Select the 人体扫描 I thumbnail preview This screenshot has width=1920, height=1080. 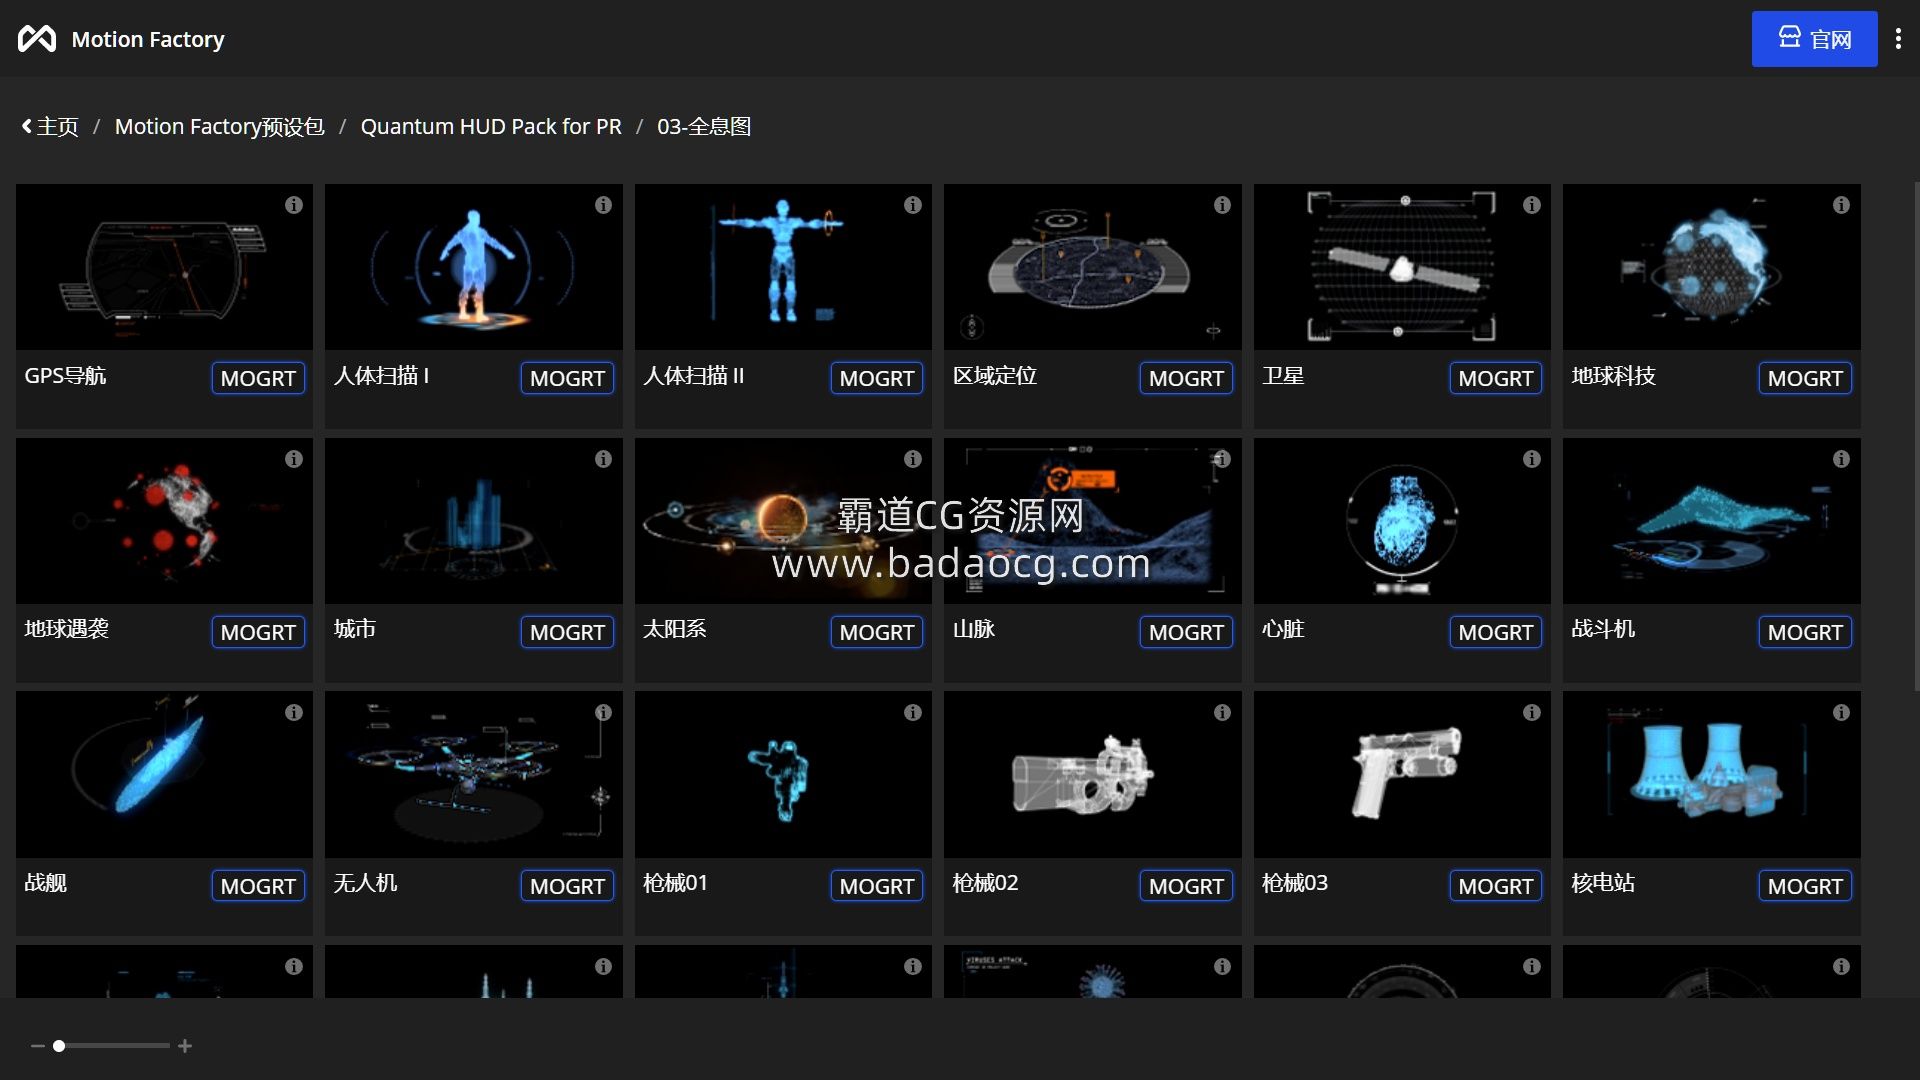pyautogui.click(x=473, y=267)
